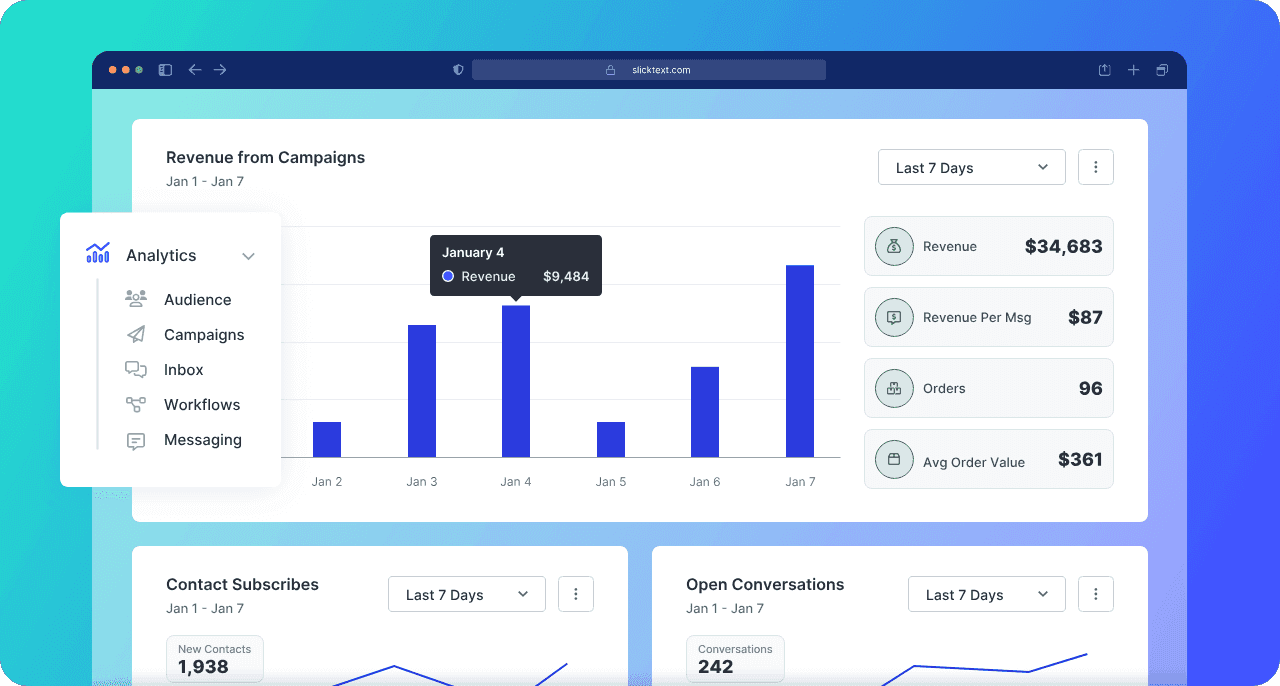Click the Inbox chat bubbles icon
This screenshot has width=1280, height=686.
point(136,369)
